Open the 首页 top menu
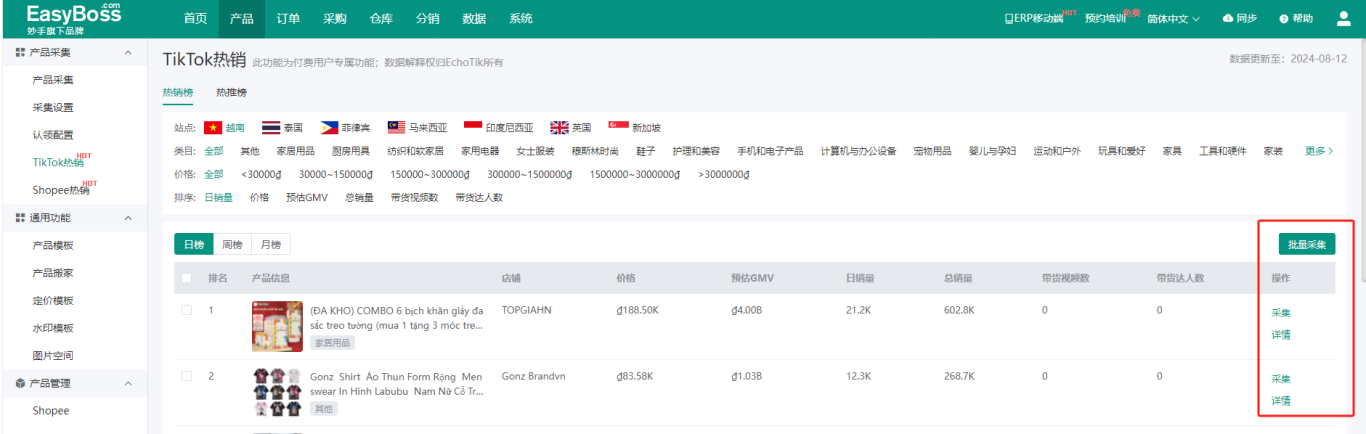 coord(196,19)
